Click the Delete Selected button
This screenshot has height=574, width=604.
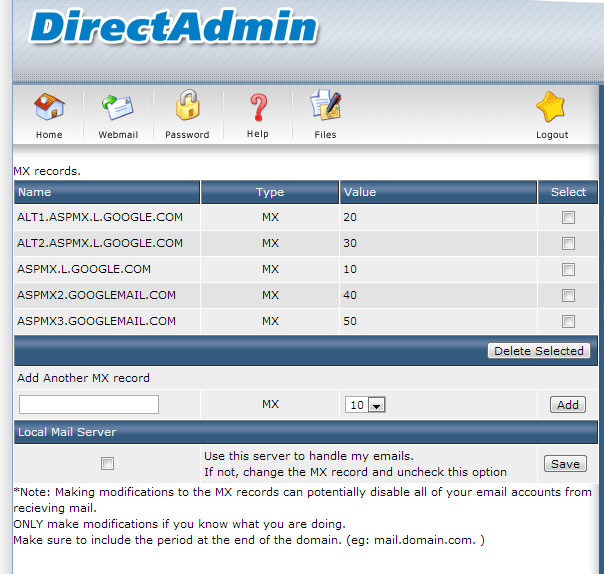[x=539, y=351]
